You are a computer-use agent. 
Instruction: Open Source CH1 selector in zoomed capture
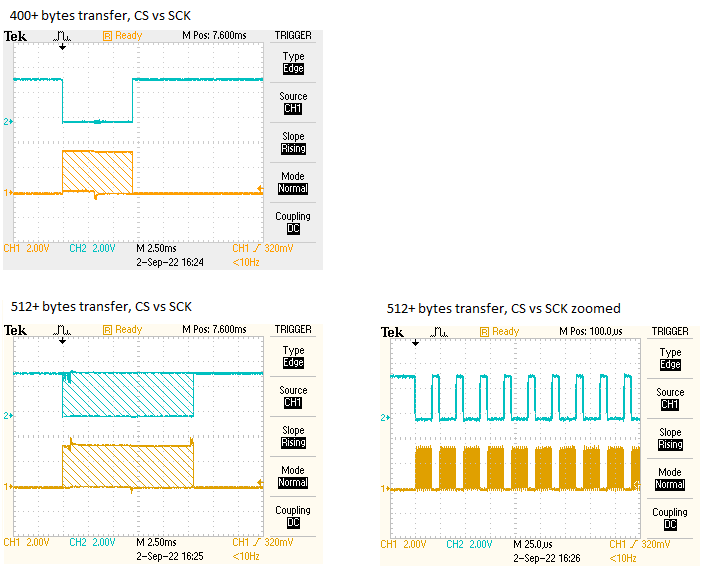[670, 399]
